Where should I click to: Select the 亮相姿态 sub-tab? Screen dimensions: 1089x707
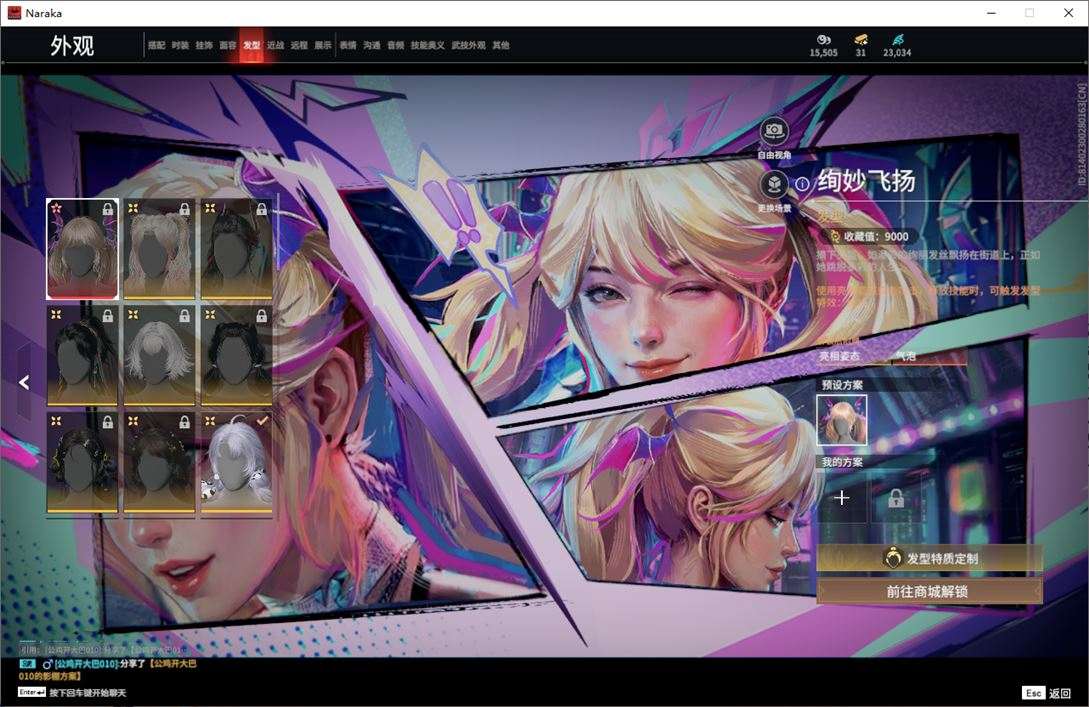(839, 356)
